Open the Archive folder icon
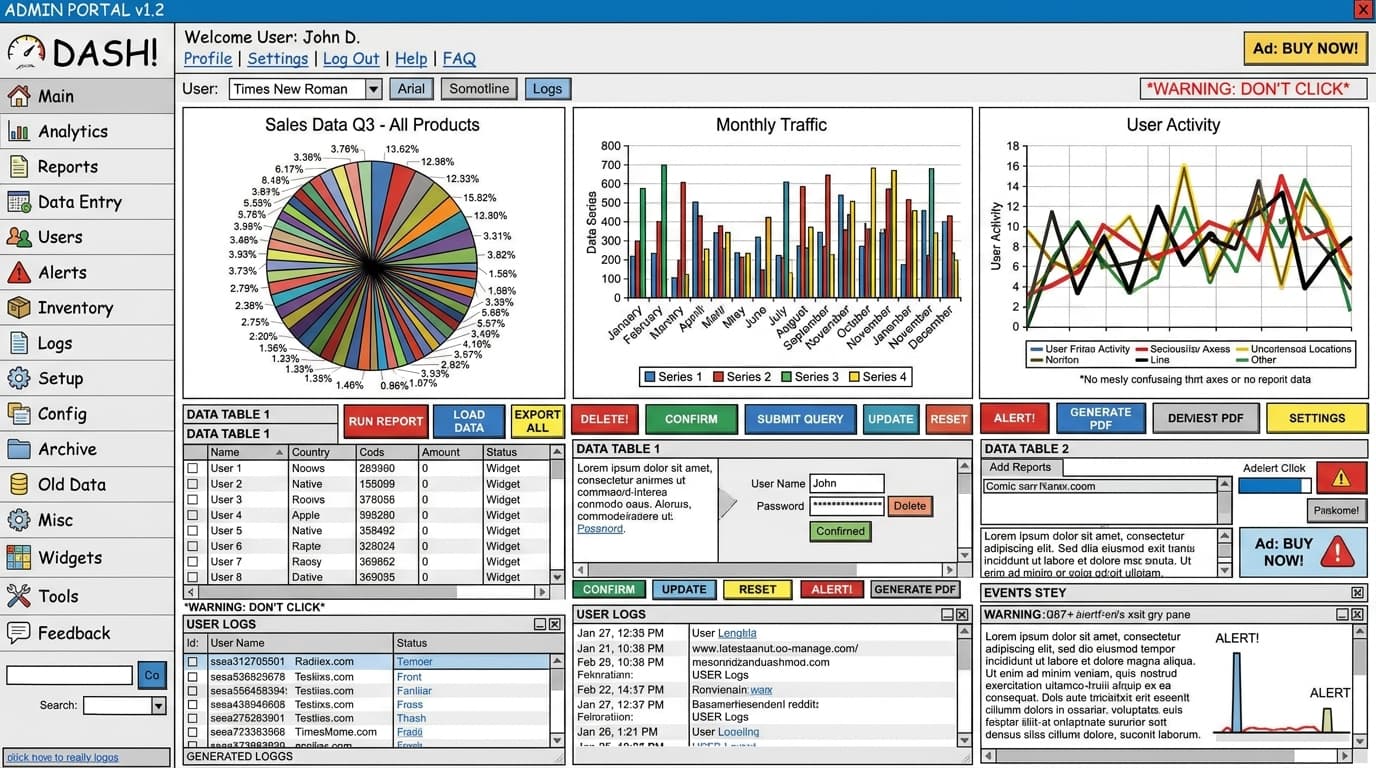The height and width of the screenshot is (768, 1376). coord(18,449)
